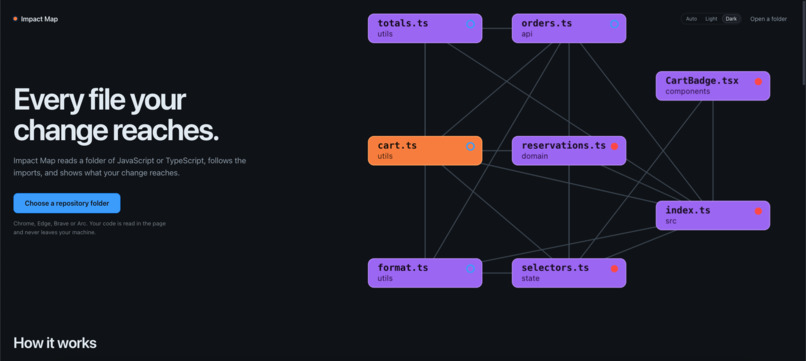Click 'domain' label under reservations.ts
The height and width of the screenshot is (361, 806).
pos(535,156)
